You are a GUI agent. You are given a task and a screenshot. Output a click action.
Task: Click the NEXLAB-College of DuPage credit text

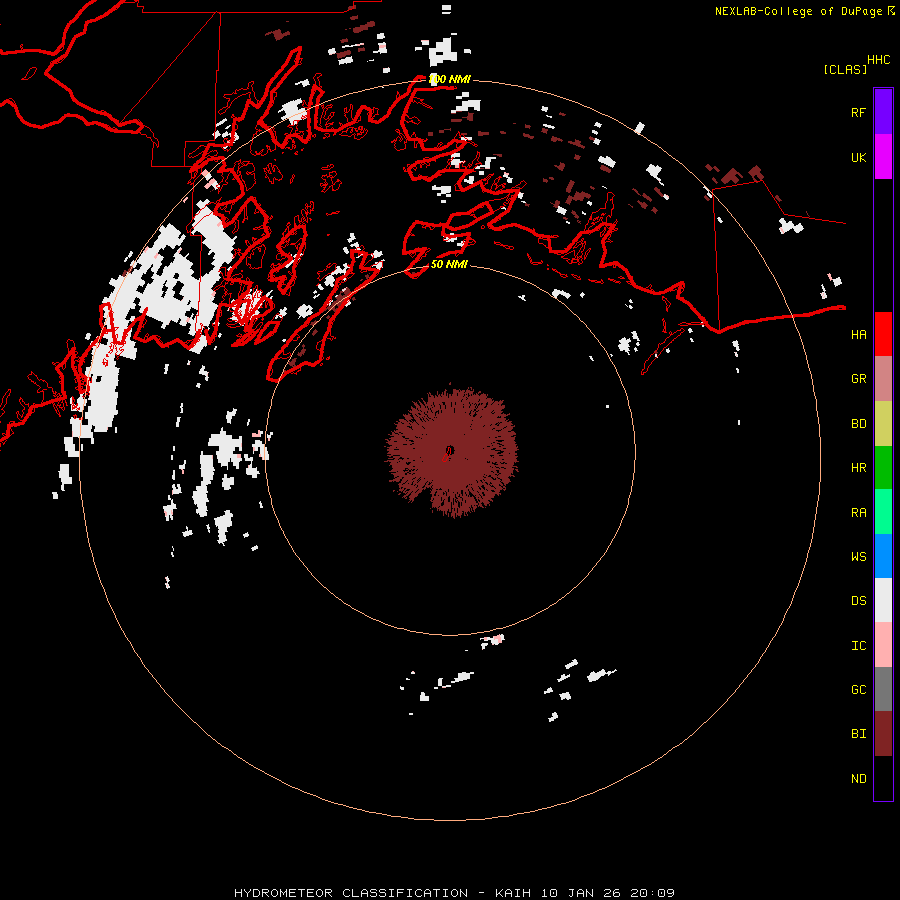798,11
